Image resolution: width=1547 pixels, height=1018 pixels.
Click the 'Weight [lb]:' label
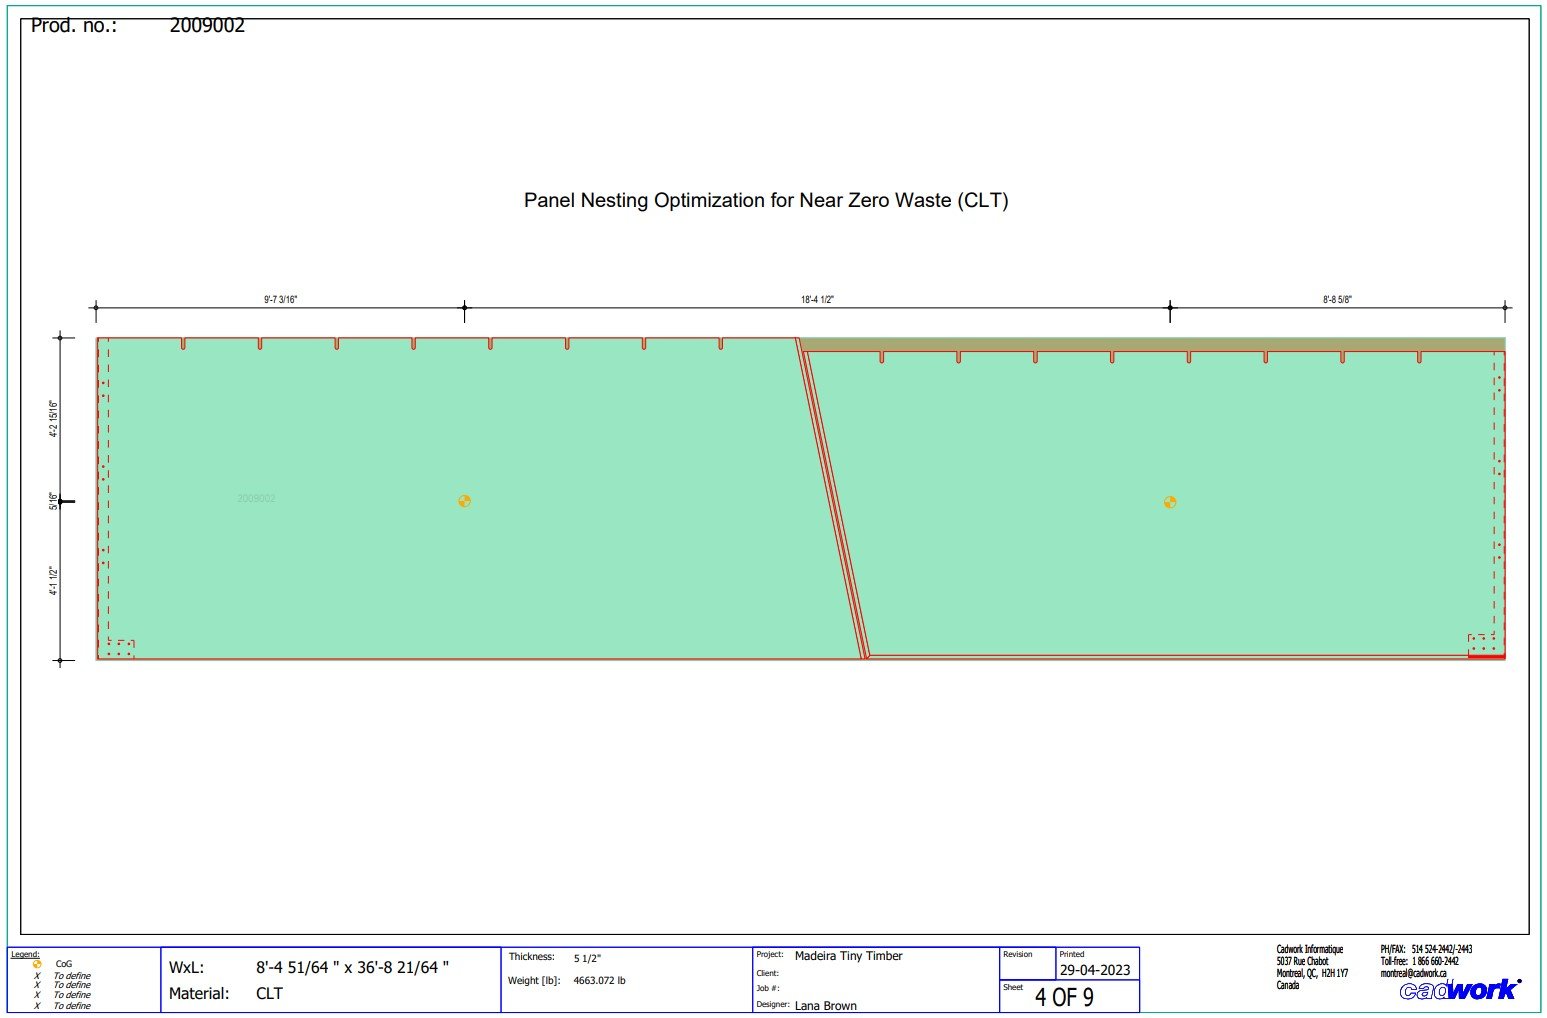pos(534,980)
